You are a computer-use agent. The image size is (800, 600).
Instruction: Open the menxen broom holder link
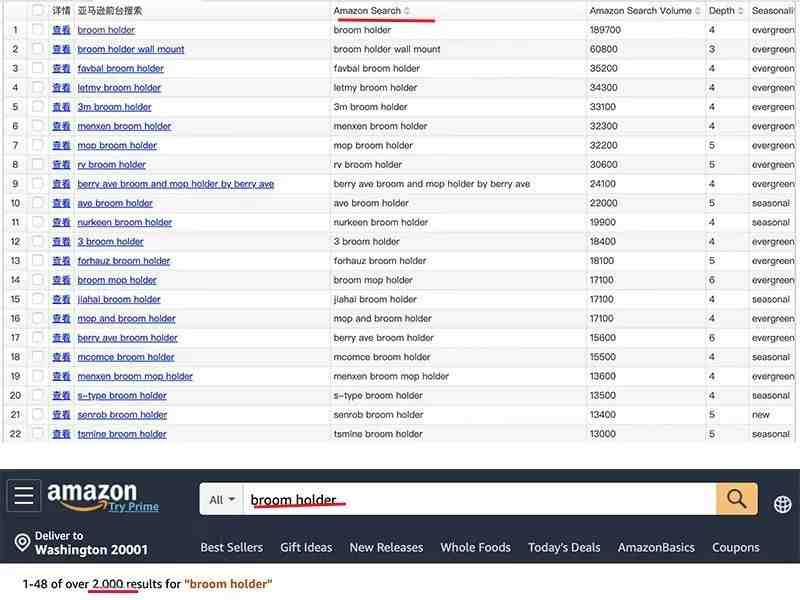(124, 126)
